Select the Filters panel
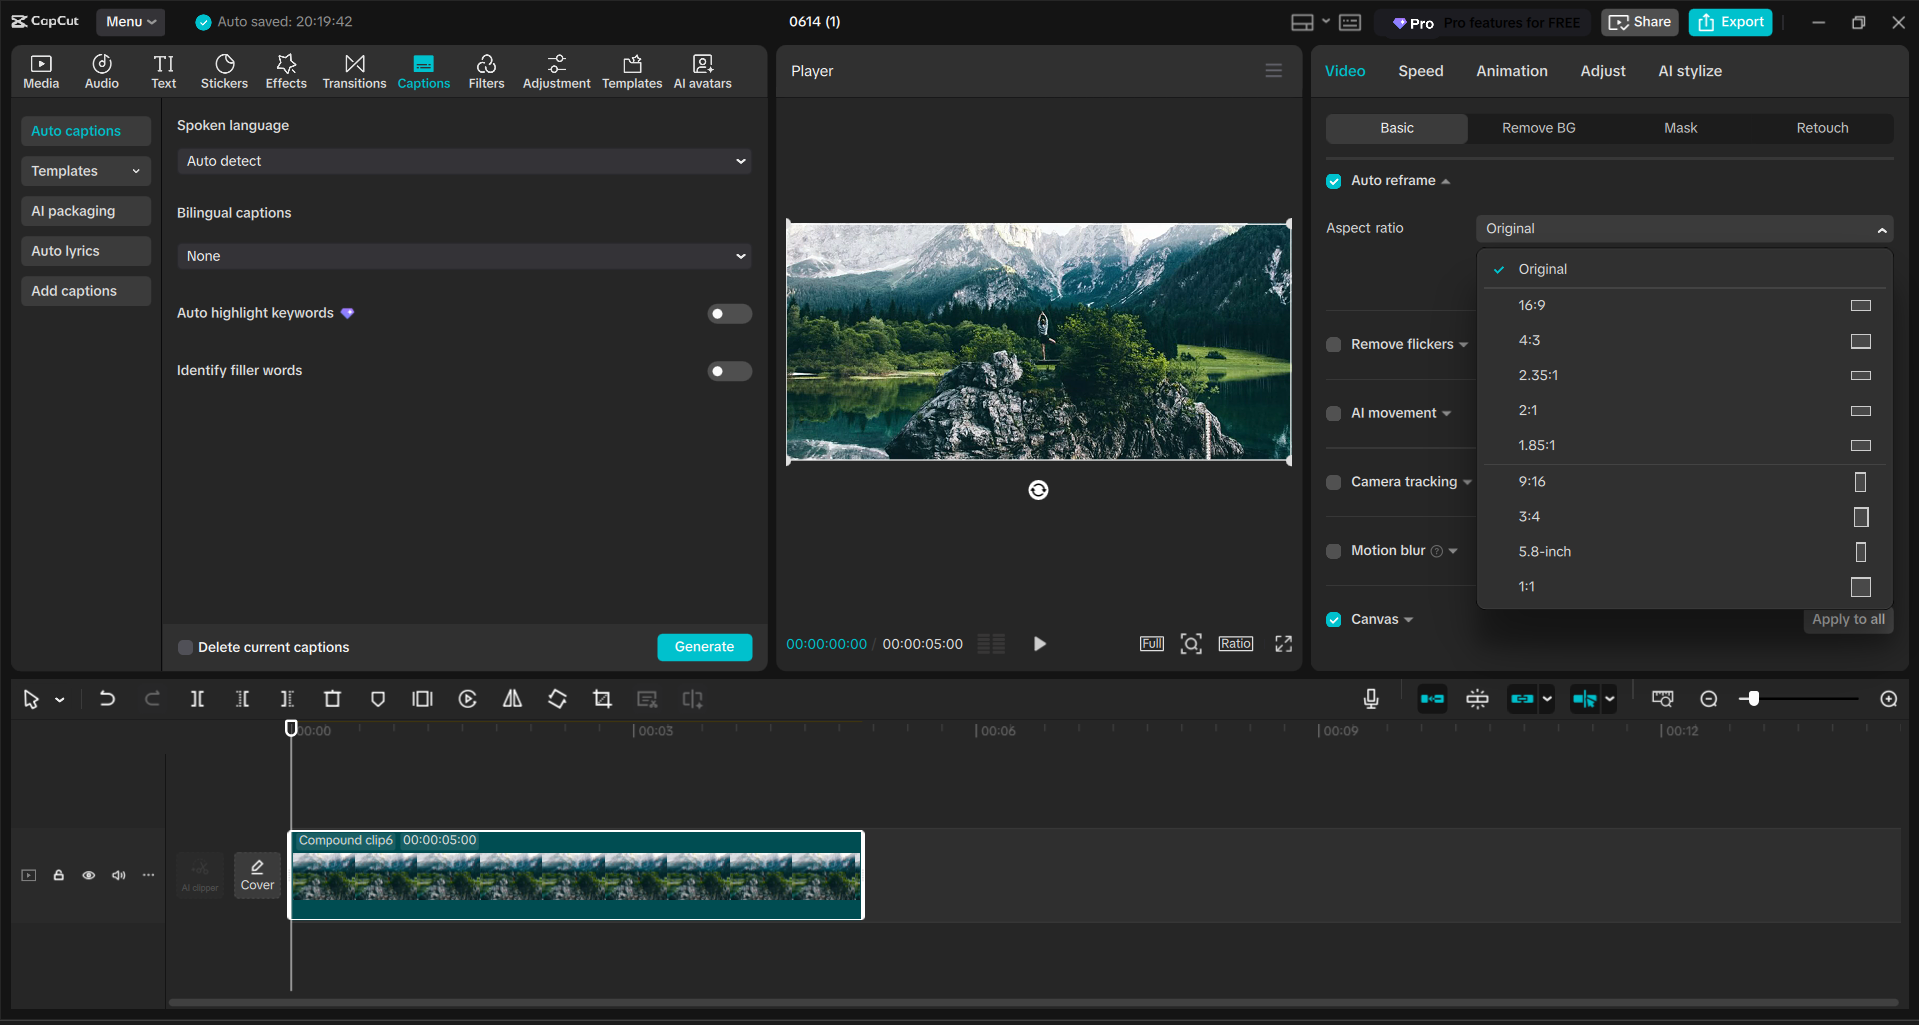This screenshot has width=1919, height=1025. [486, 70]
